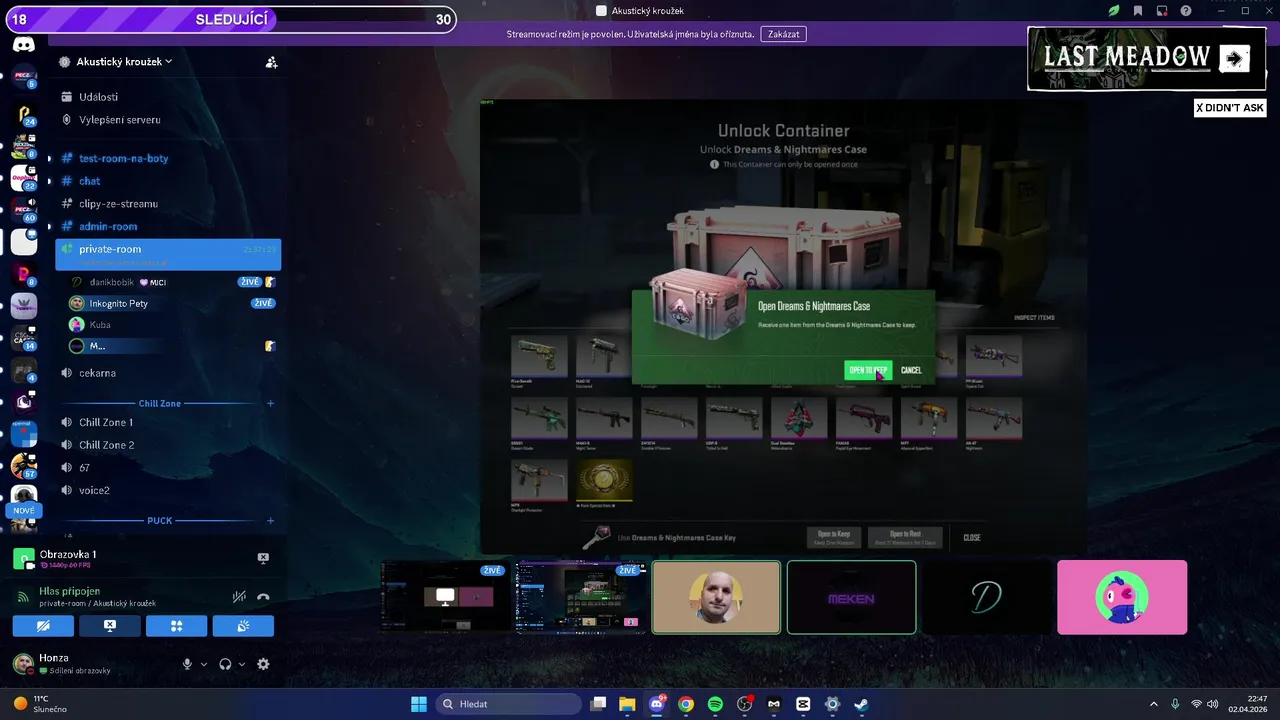
Task: Open Discord user settings gear
Action: pyautogui.click(x=263, y=664)
